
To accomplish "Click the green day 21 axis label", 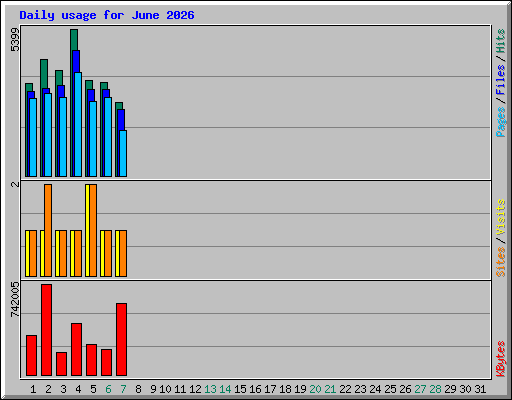I will [x=330, y=389].
